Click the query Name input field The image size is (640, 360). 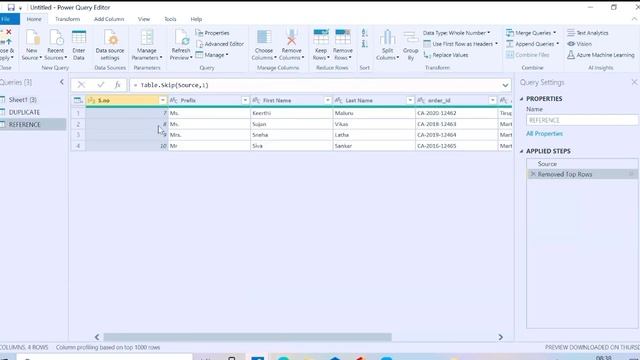point(582,120)
